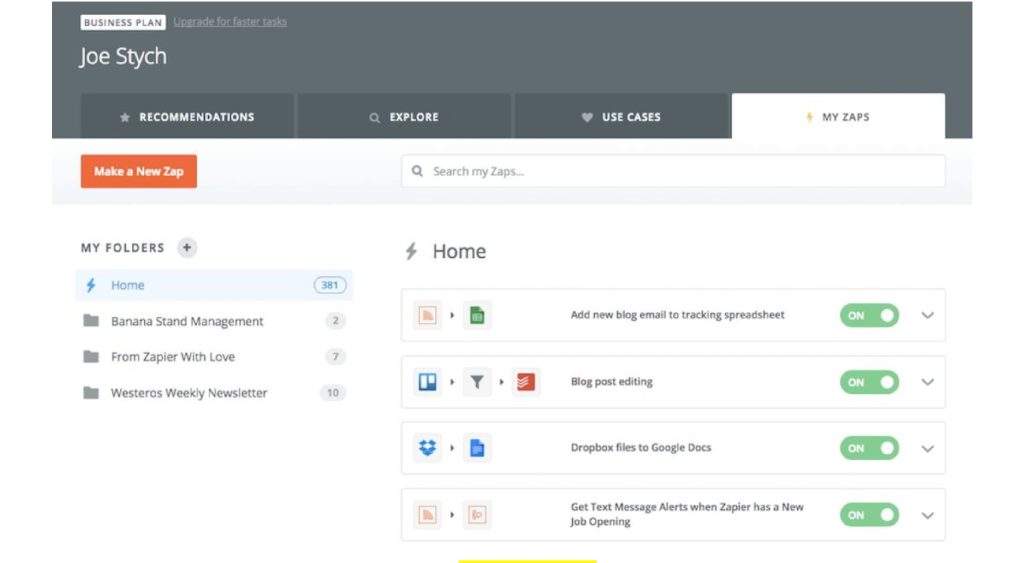This screenshot has height=563, width=1024.
Task: Click the folder icon beside From Zapier With Love
Action: point(91,357)
